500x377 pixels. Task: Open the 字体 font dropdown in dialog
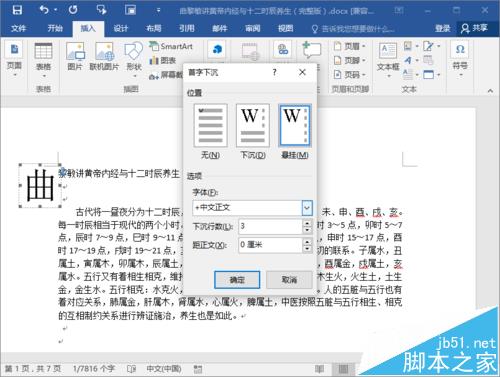[307, 208]
